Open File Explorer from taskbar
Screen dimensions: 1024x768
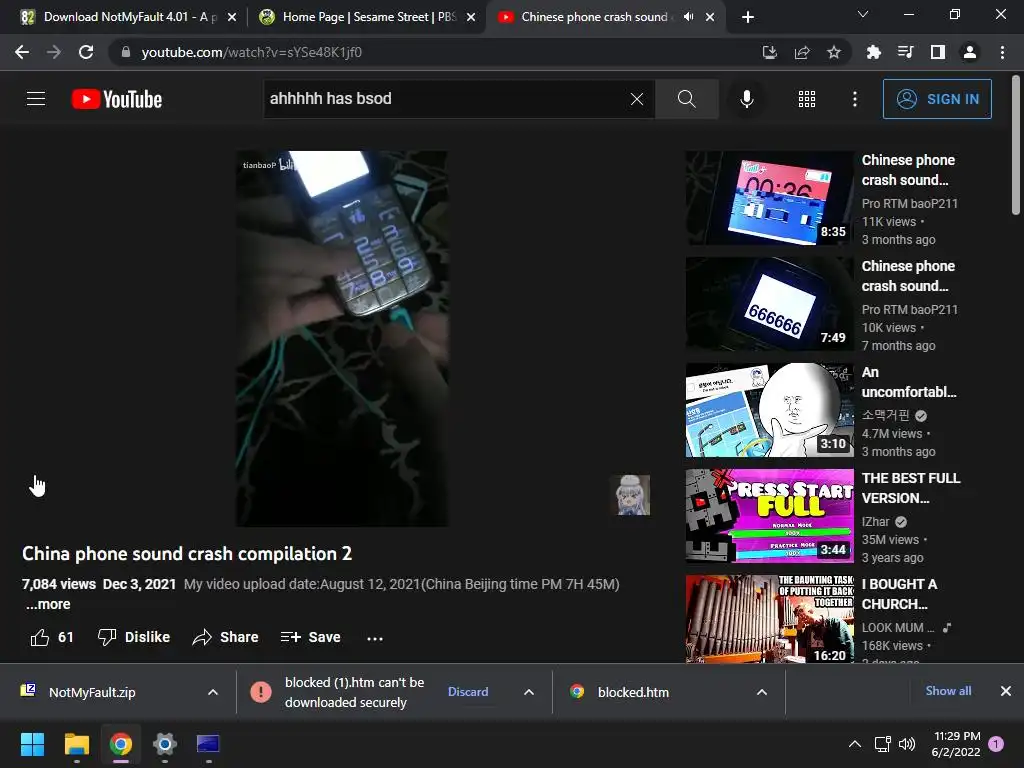coord(76,744)
